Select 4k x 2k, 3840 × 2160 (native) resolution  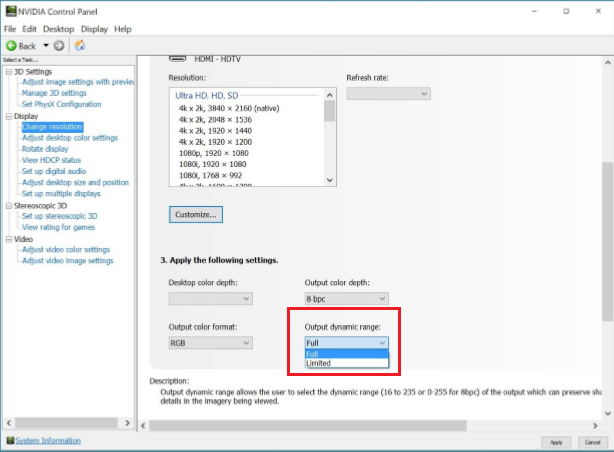click(x=229, y=108)
